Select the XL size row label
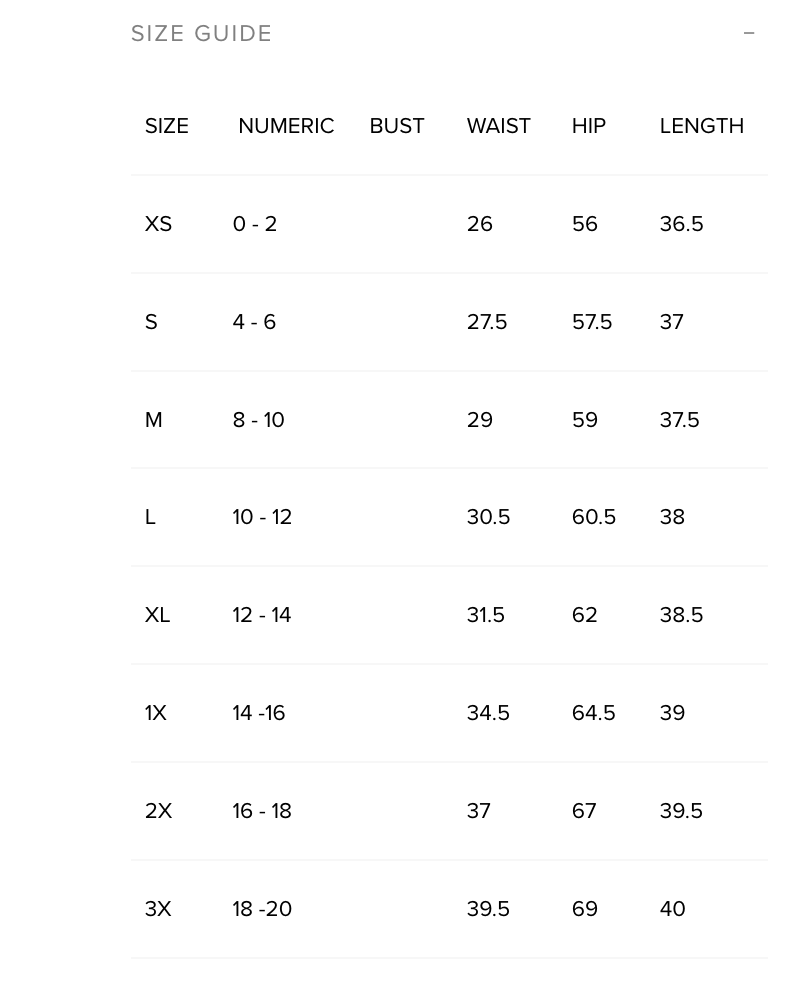Screen dimensions: 804x1000 [157, 615]
